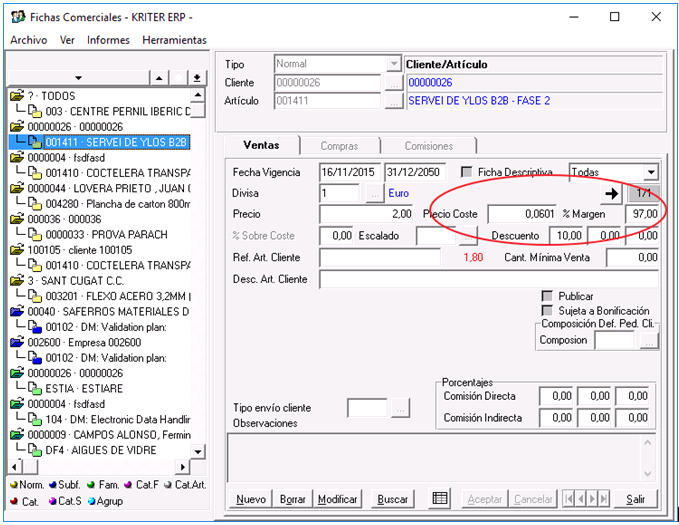Open Cliente lookup ellipsis button
Image resolution: width=679 pixels, height=525 pixels.
(393, 83)
